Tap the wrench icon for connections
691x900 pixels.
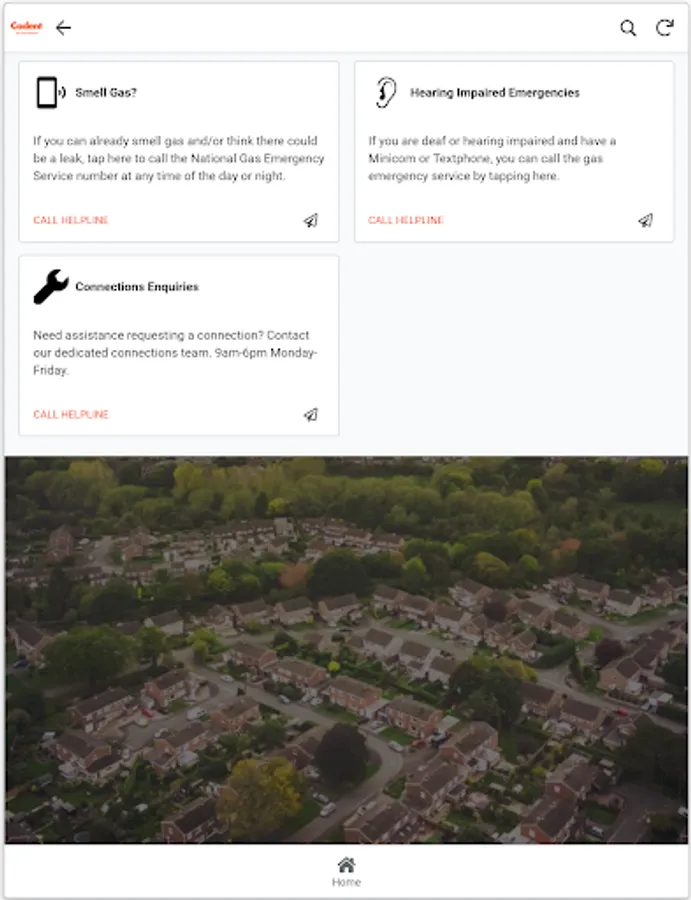(x=51, y=286)
